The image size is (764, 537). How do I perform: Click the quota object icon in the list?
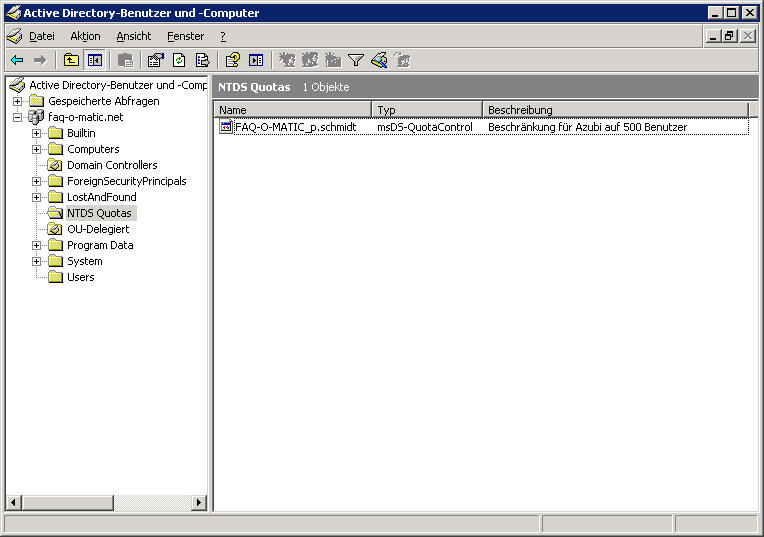click(226, 127)
